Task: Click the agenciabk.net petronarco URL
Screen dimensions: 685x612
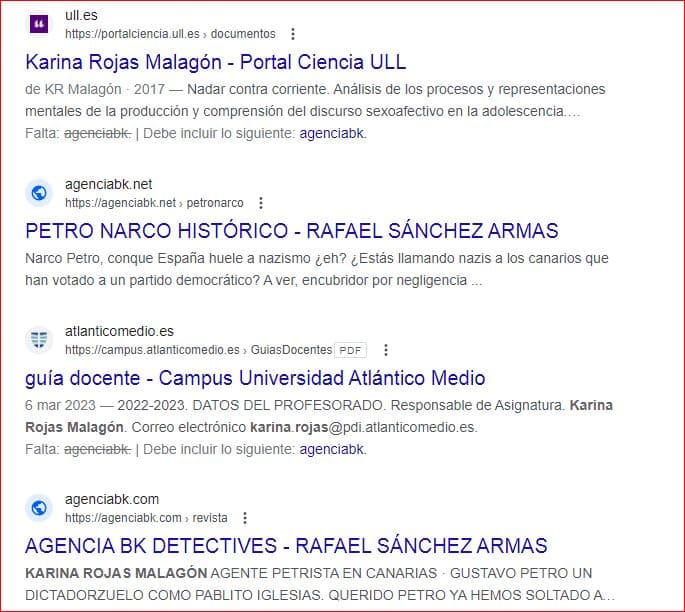Action: click(154, 203)
